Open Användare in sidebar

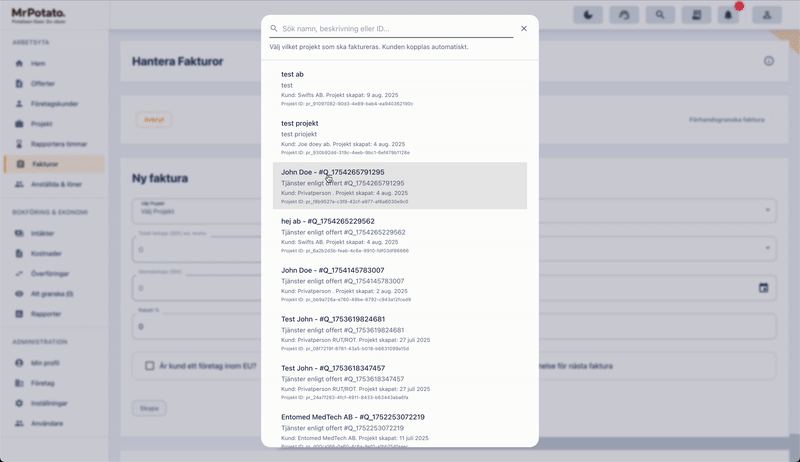(x=54, y=423)
